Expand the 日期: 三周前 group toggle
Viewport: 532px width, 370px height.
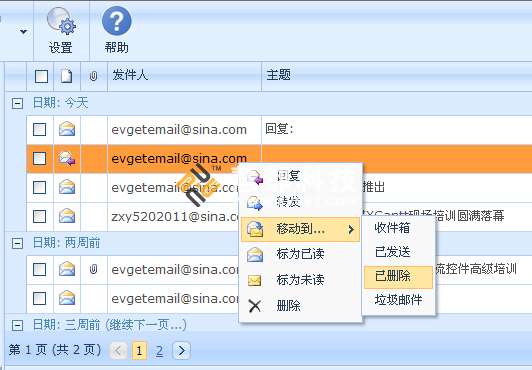(x=17, y=325)
